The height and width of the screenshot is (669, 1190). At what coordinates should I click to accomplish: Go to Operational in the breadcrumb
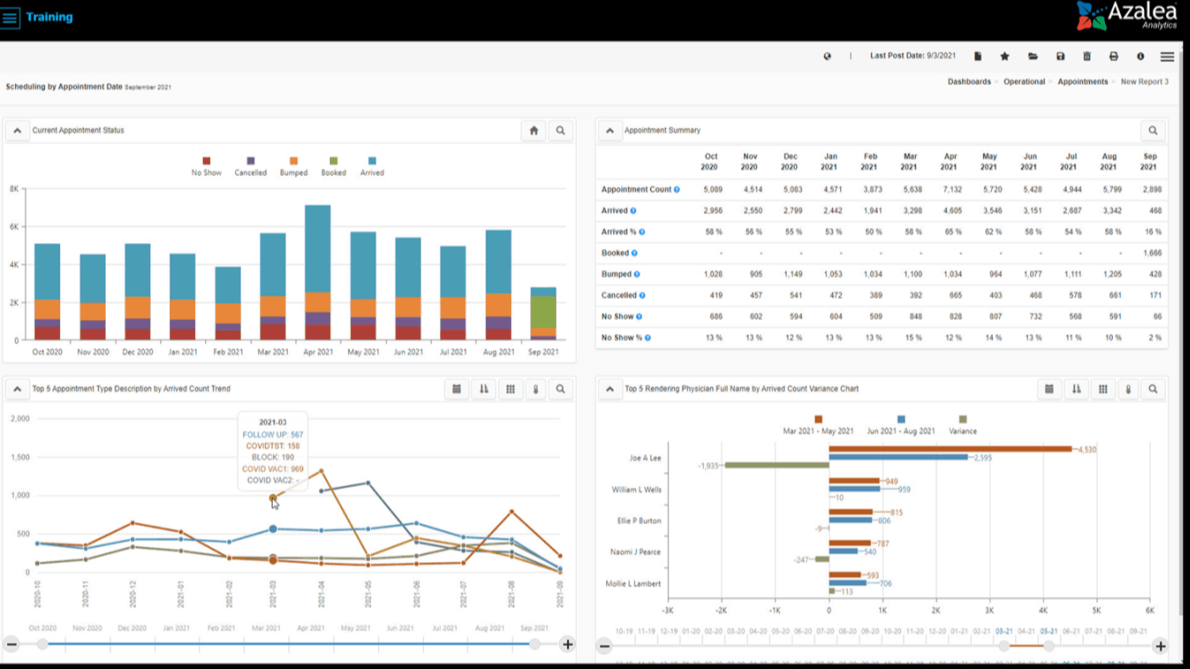1024,82
